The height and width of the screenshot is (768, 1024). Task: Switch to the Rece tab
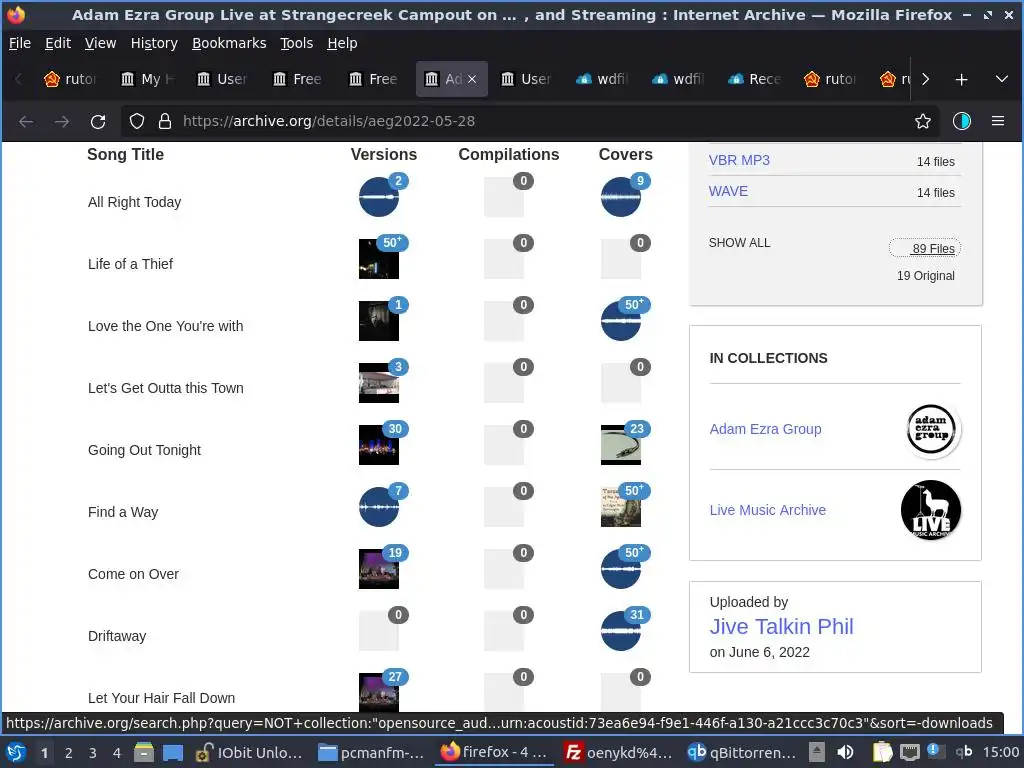(755, 80)
